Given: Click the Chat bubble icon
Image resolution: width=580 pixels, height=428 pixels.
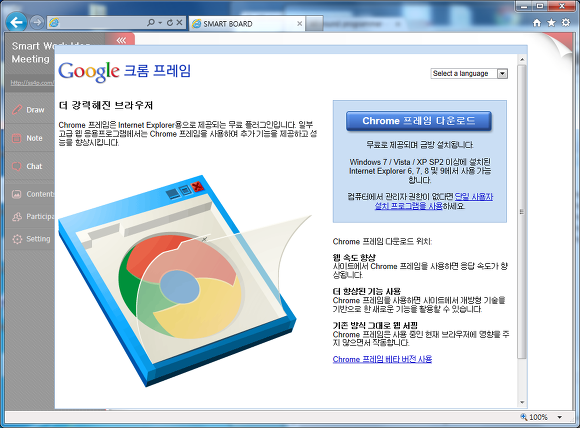Looking at the screenshot, I should point(17,166).
